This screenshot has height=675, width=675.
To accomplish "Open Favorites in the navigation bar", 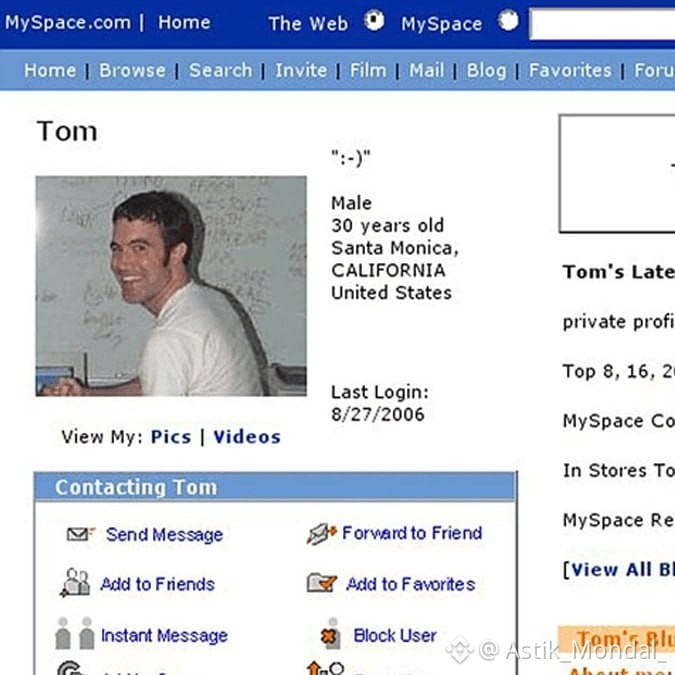I will pyautogui.click(x=570, y=71).
